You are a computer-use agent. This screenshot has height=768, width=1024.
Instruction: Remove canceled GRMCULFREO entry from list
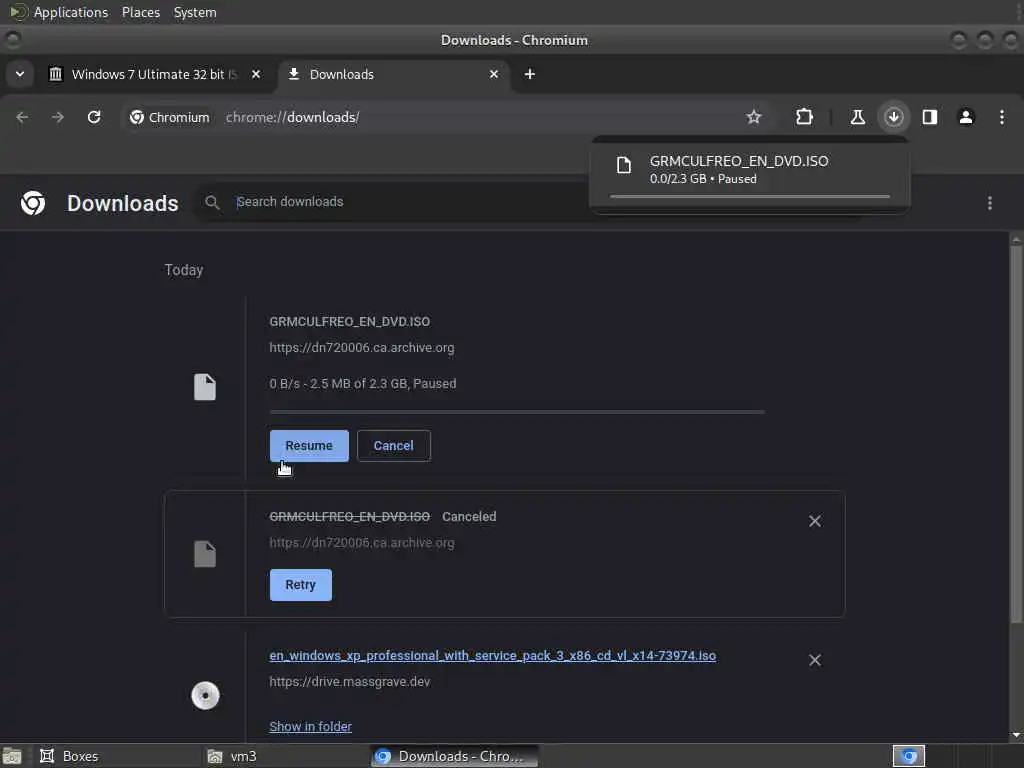tap(815, 520)
